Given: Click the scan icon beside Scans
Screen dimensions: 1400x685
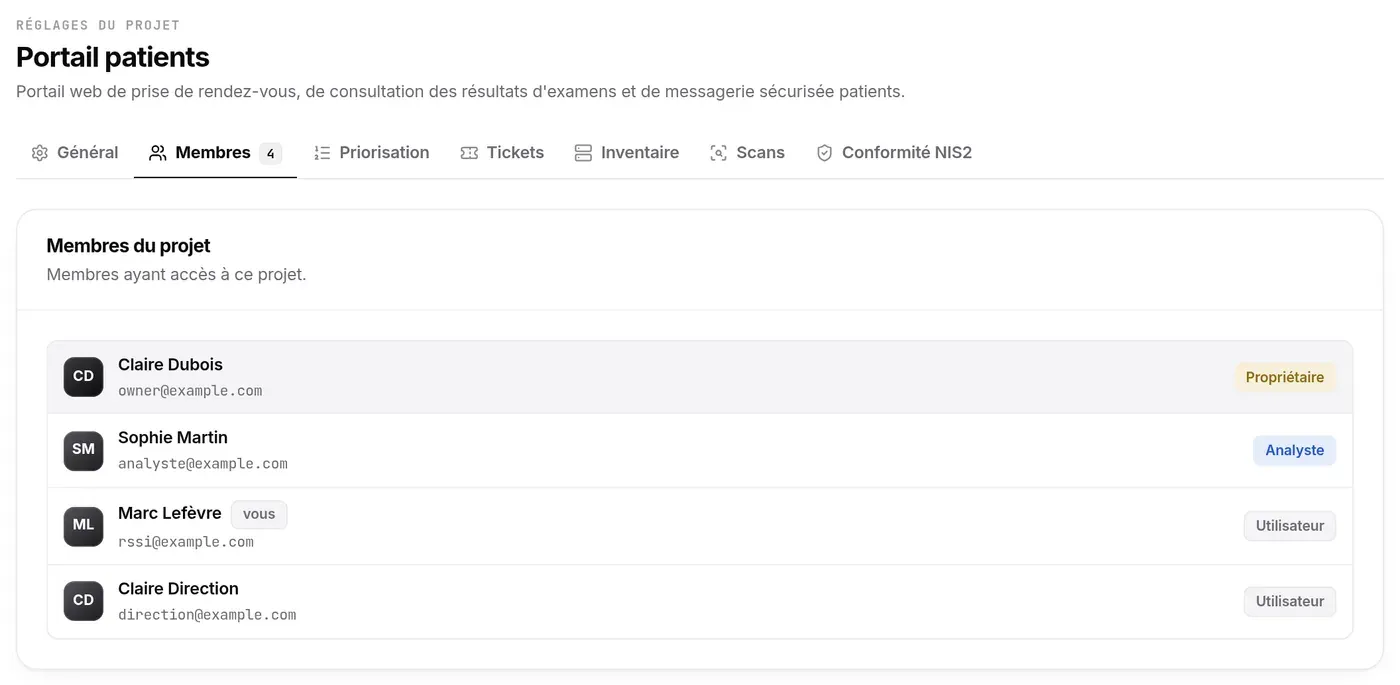Looking at the screenshot, I should point(718,153).
